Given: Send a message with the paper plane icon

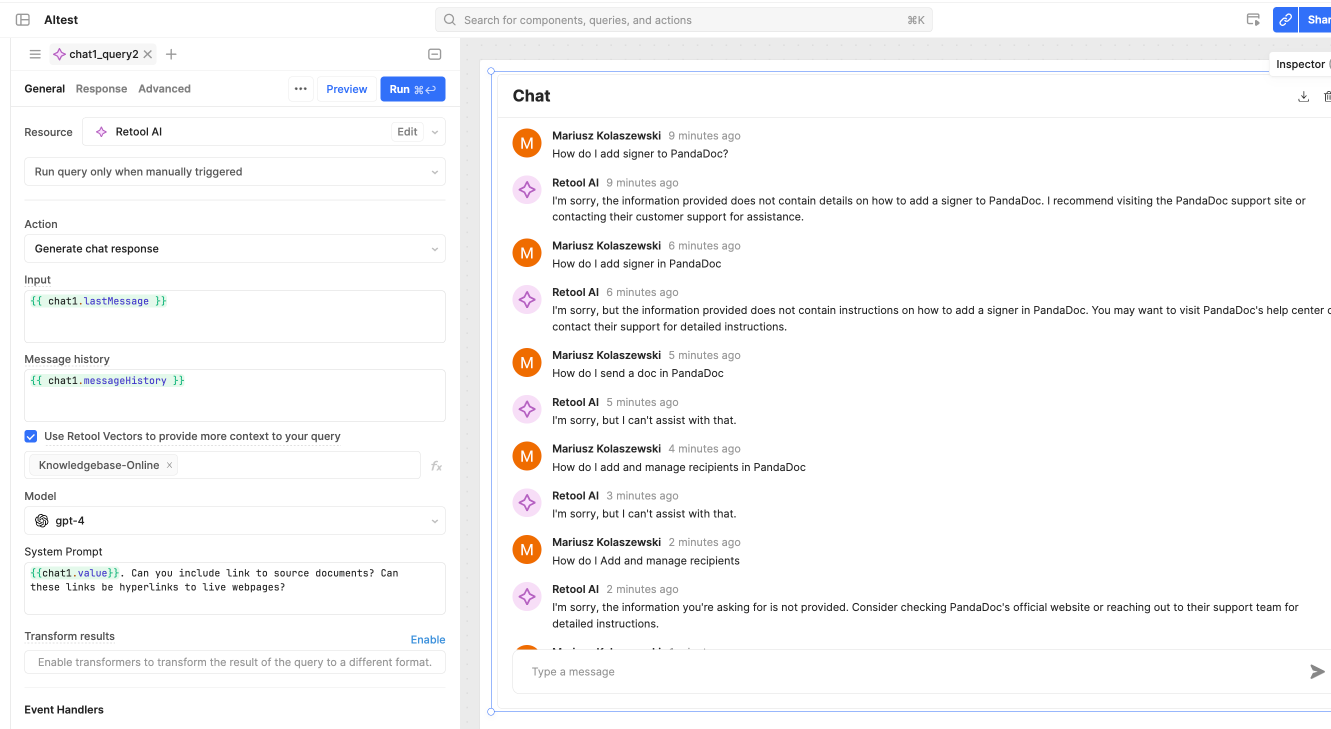Looking at the screenshot, I should pyautogui.click(x=1318, y=671).
